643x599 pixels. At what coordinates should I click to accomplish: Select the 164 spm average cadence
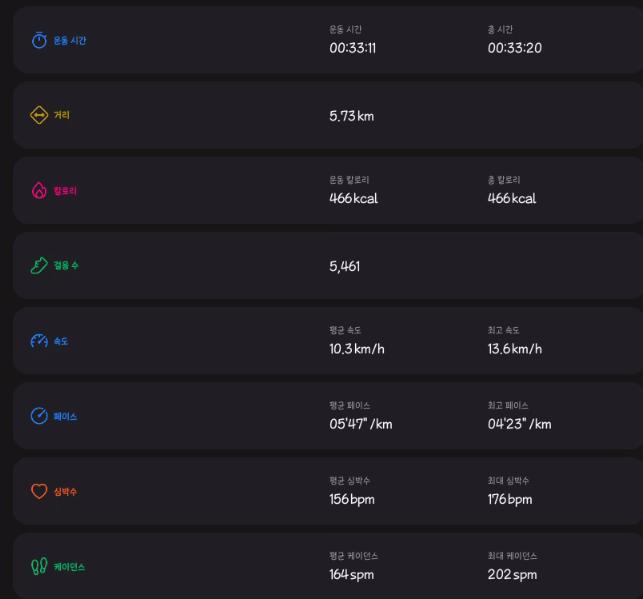click(351, 574)
